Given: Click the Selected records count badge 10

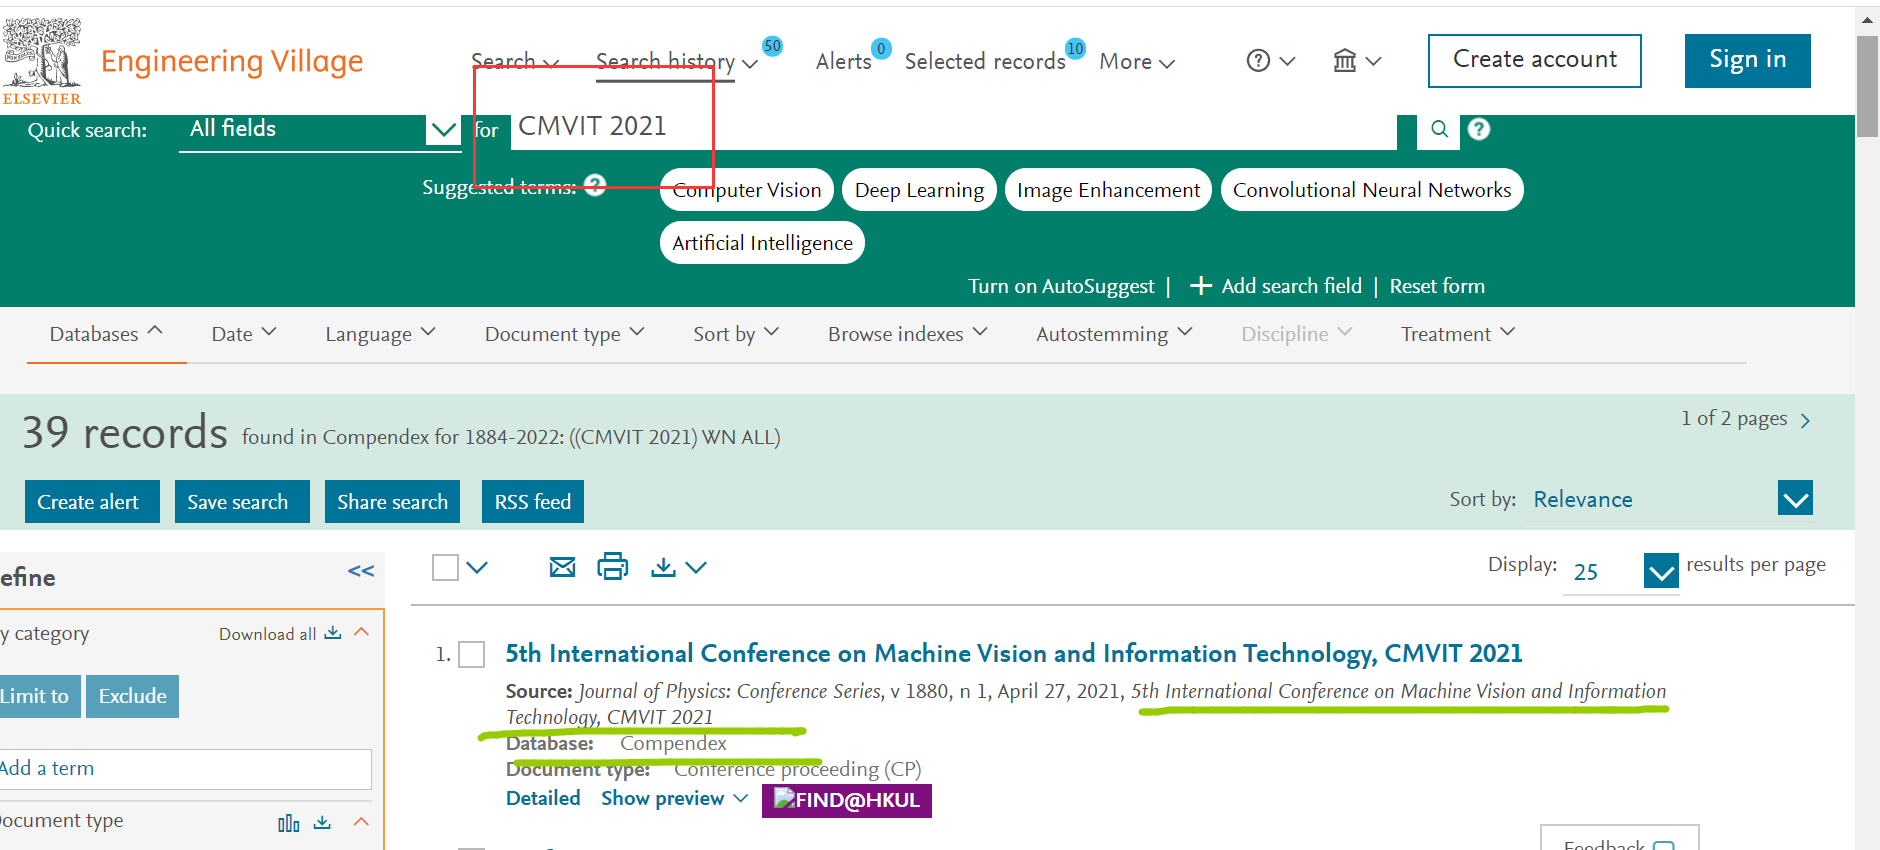Looking at the screenshot, I should [1075, 48].
